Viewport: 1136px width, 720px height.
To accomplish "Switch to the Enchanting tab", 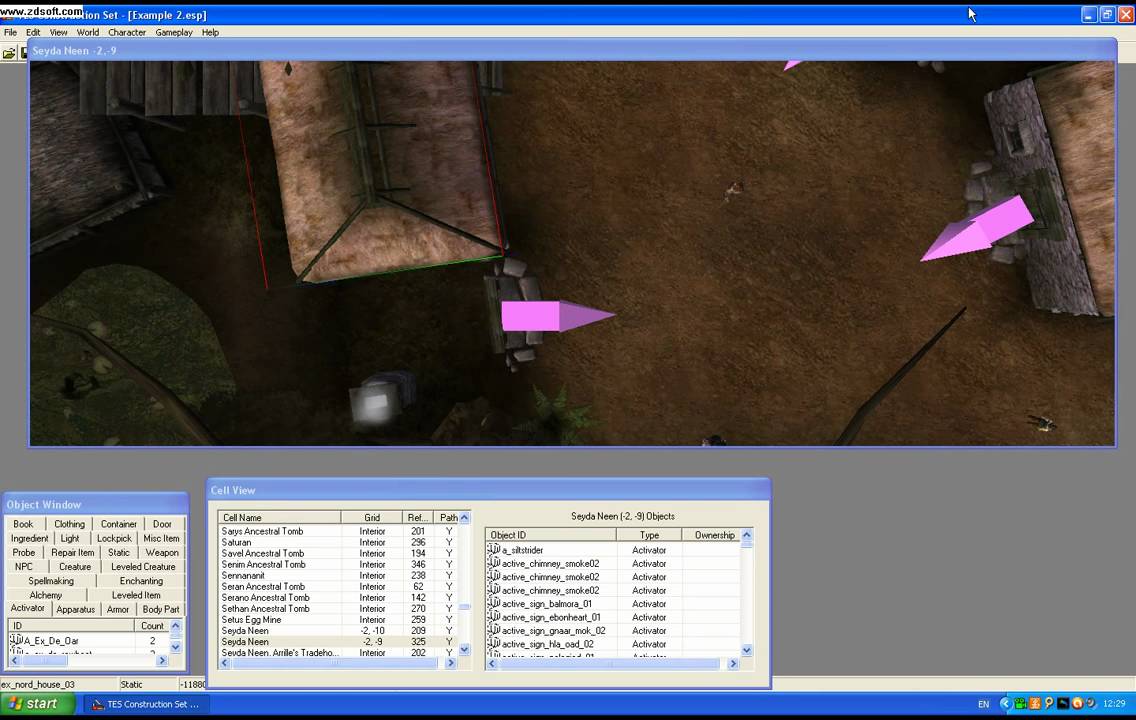I will tap(141, 581).
